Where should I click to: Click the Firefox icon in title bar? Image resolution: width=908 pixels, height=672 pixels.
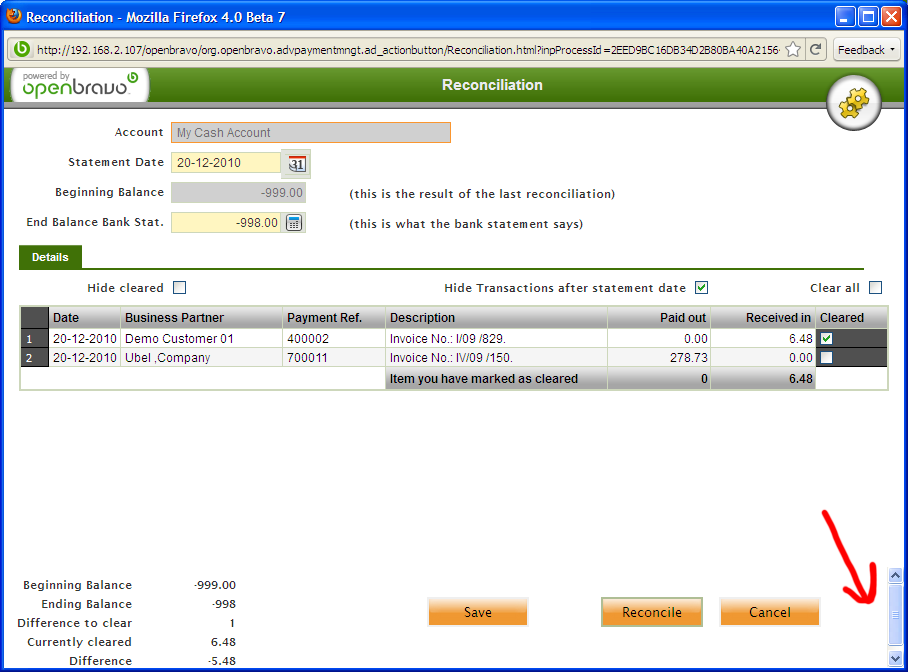pyautogui.click(x=13, y=17)
